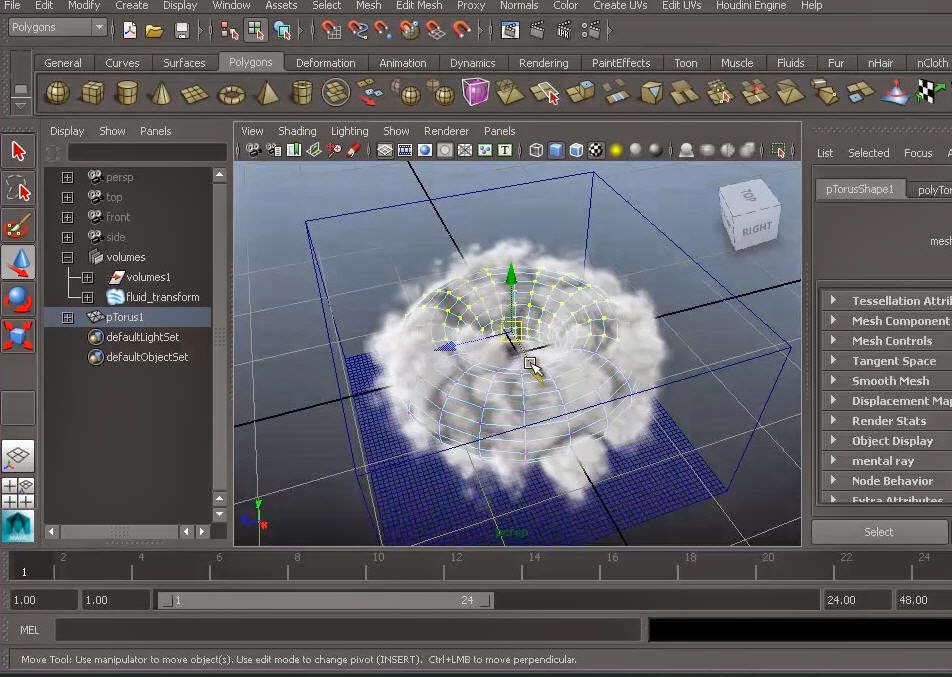952x677 pixels.
Task: Create a polygon torus from the shelf
Action: point(231,94)
